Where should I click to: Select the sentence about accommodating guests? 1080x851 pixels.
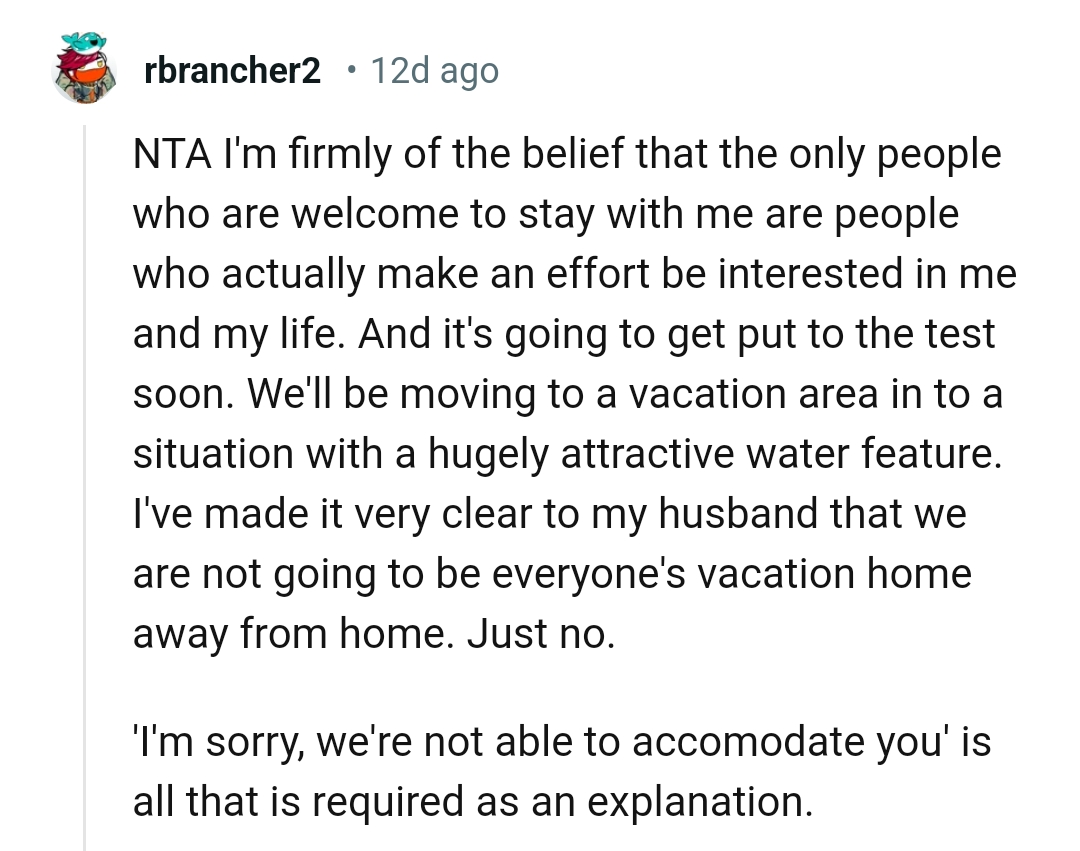[x=560, y=741]
